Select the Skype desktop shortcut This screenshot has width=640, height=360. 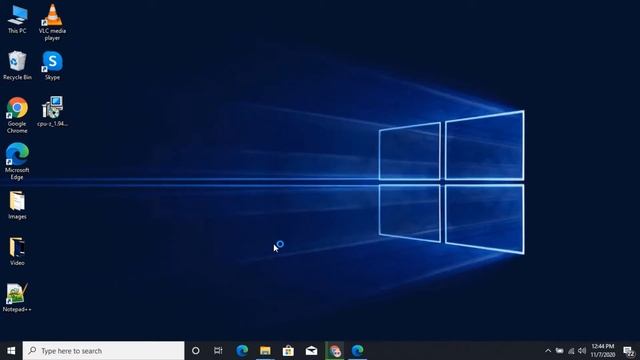pos(52,66)
